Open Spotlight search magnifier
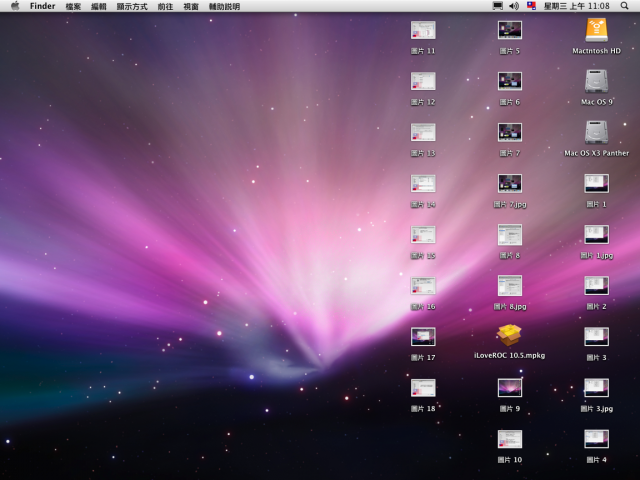 (x=624, y=6)
